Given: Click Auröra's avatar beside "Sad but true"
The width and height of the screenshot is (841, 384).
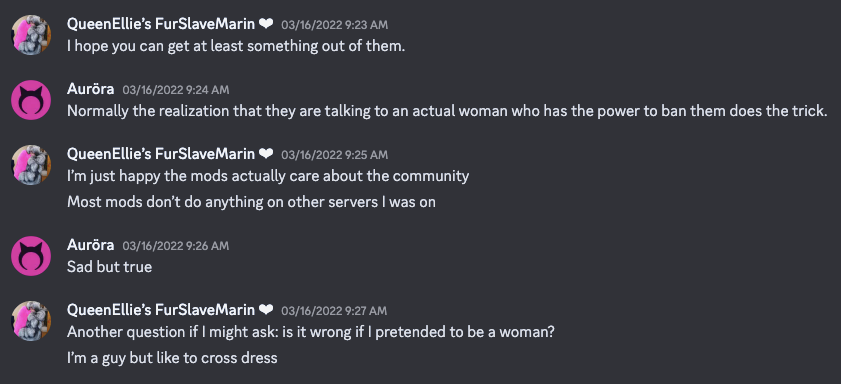Looking at the screenshot, I should 31,256.
